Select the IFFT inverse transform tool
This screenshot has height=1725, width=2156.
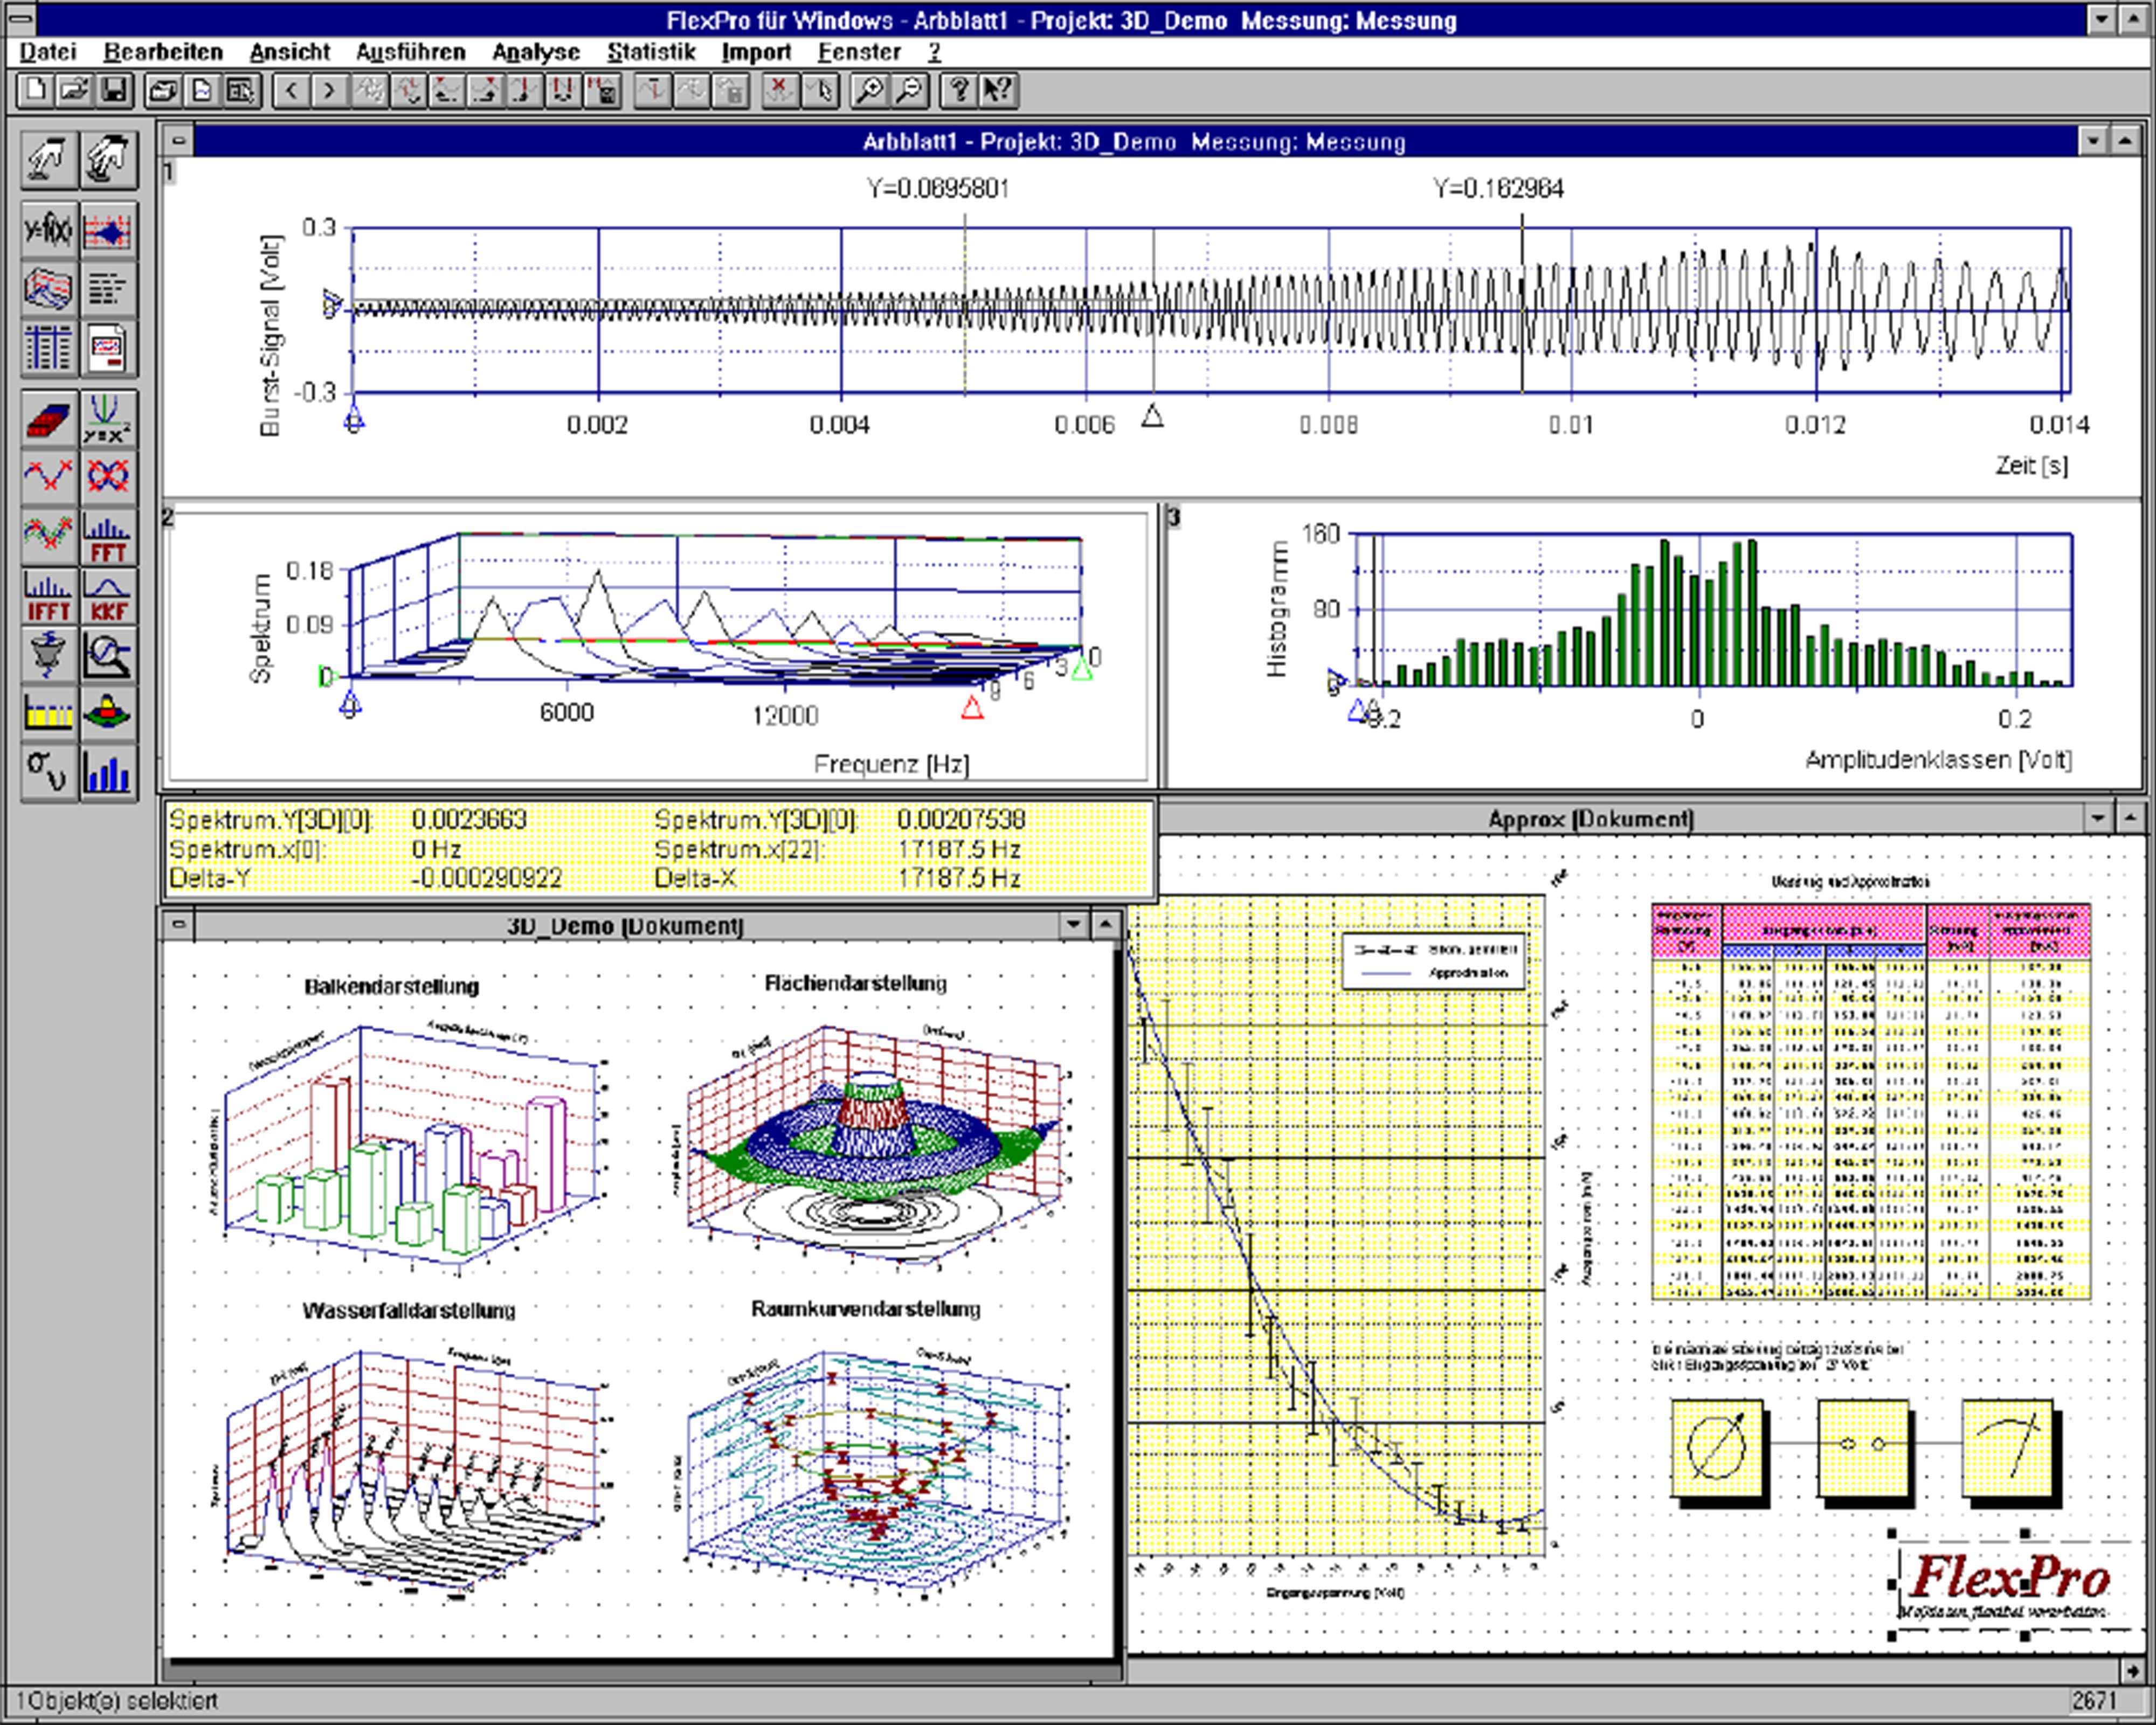(48, 597)
